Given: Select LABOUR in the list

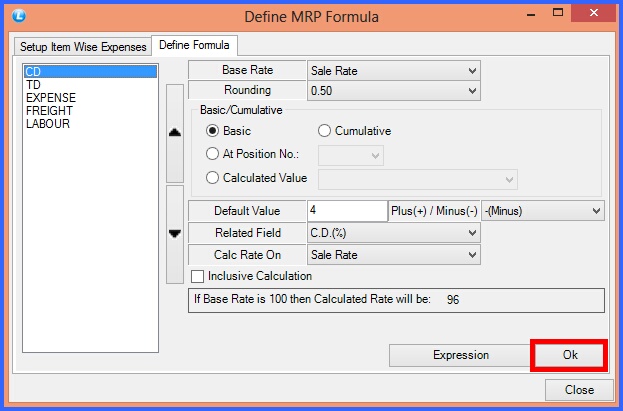Looking at the screenshot, I should coord(90,124).
